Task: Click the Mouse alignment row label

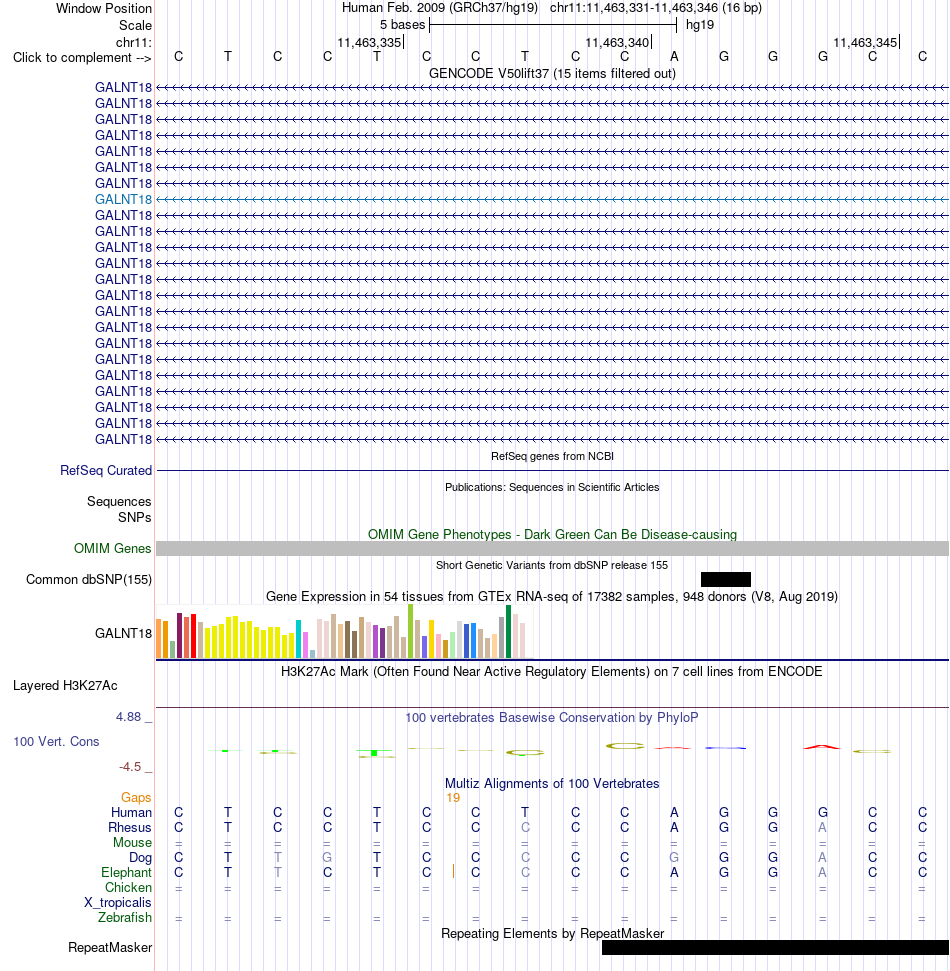Action: 132,843
